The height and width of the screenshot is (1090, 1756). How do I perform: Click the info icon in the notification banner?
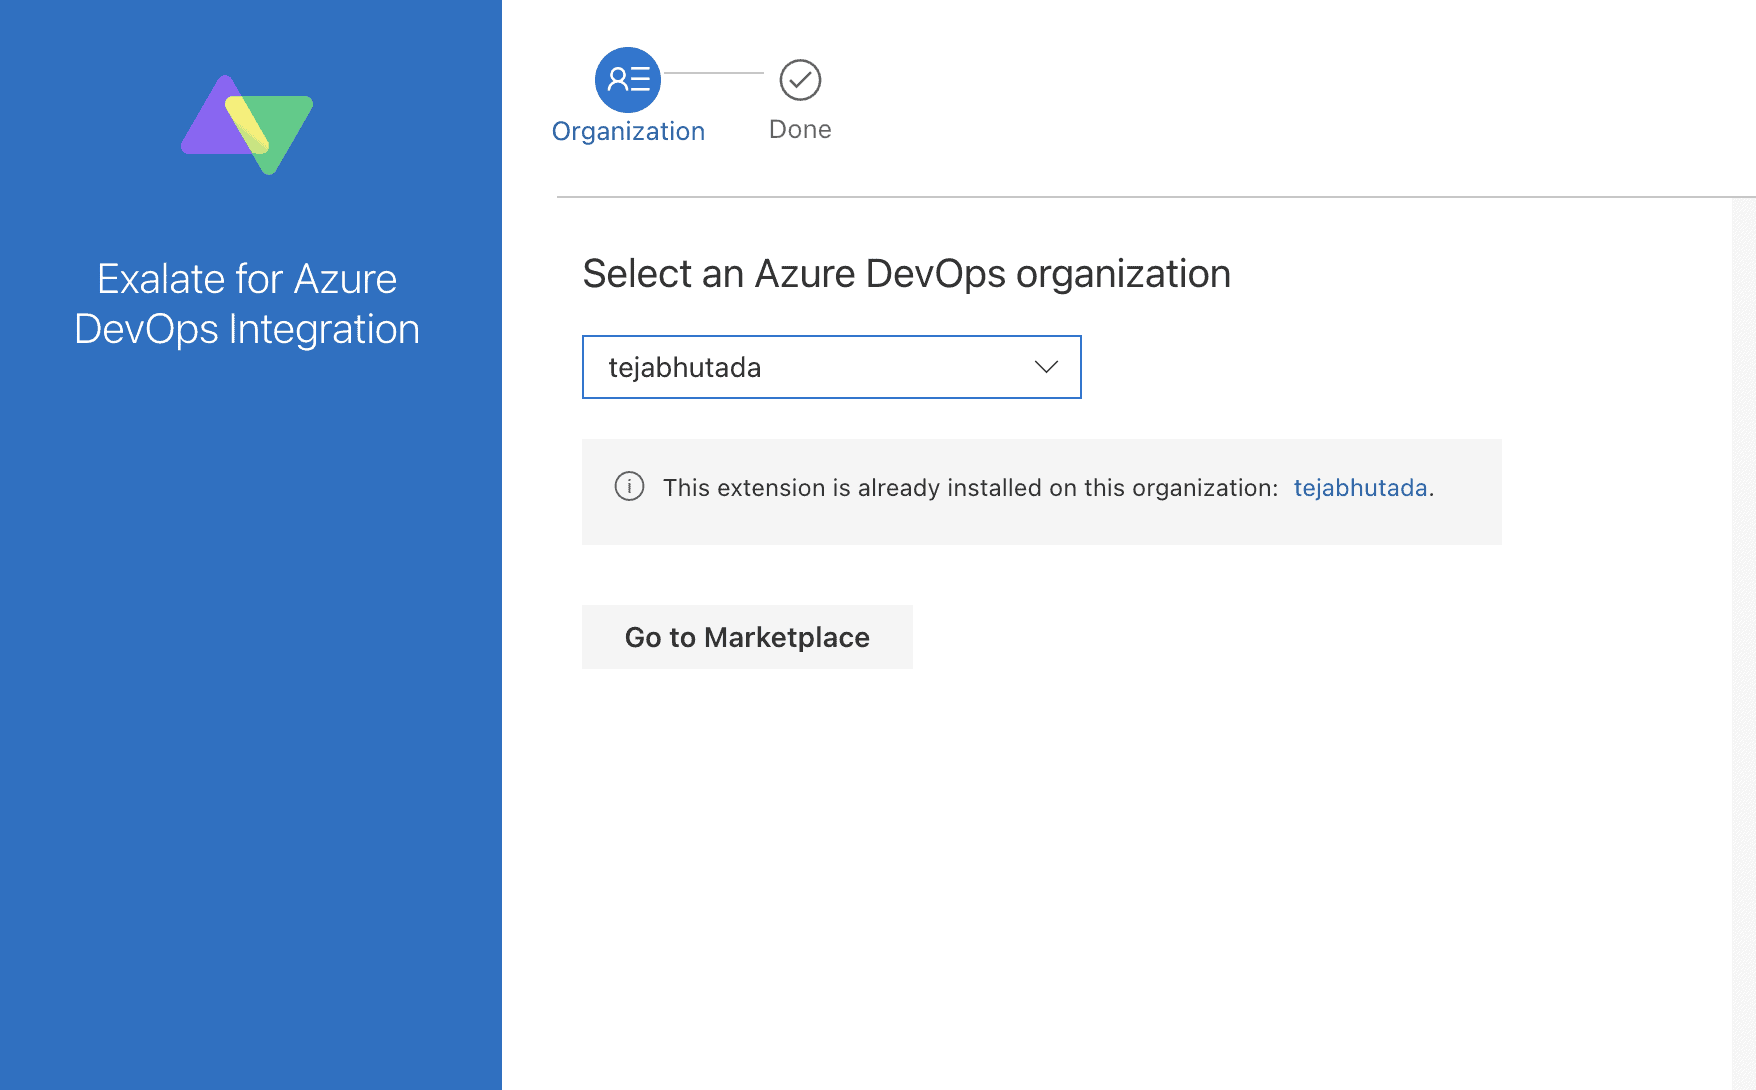pyautogui.click(x=629, y=488)
